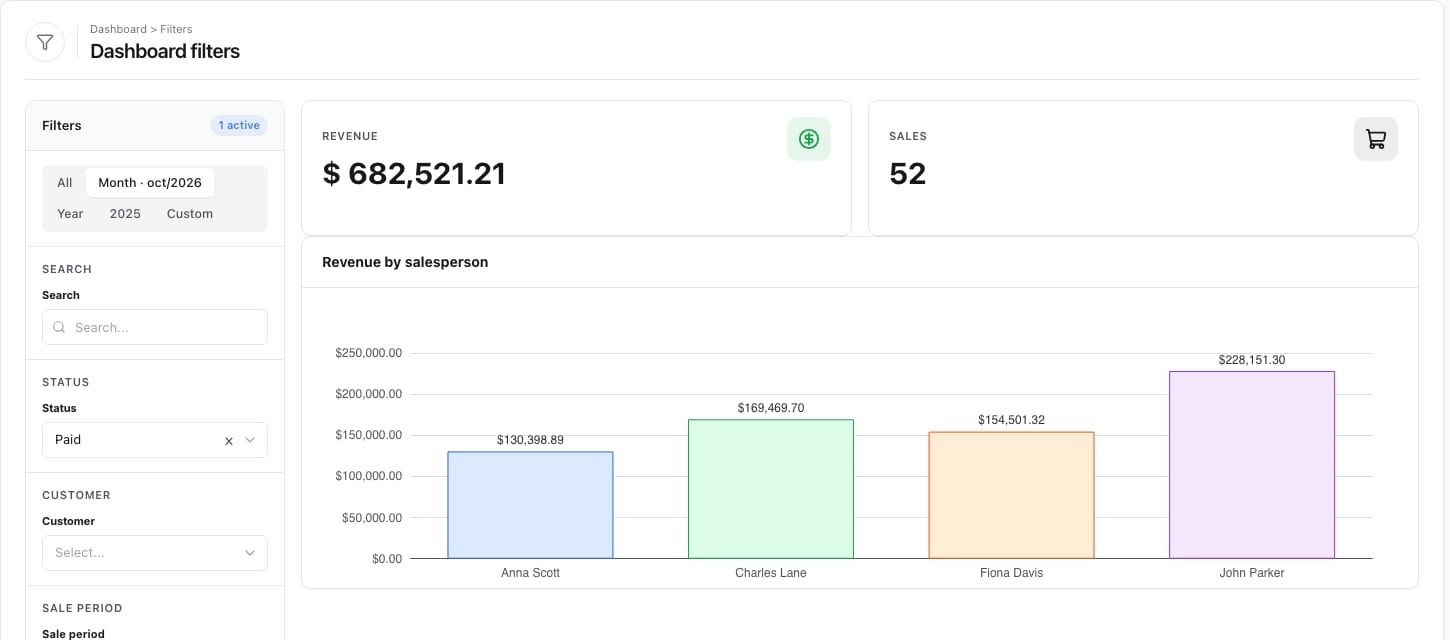This screenshot has width=1450, height=640.
Task: Click the $100,000.00 y-axis label
Action: 368,476
